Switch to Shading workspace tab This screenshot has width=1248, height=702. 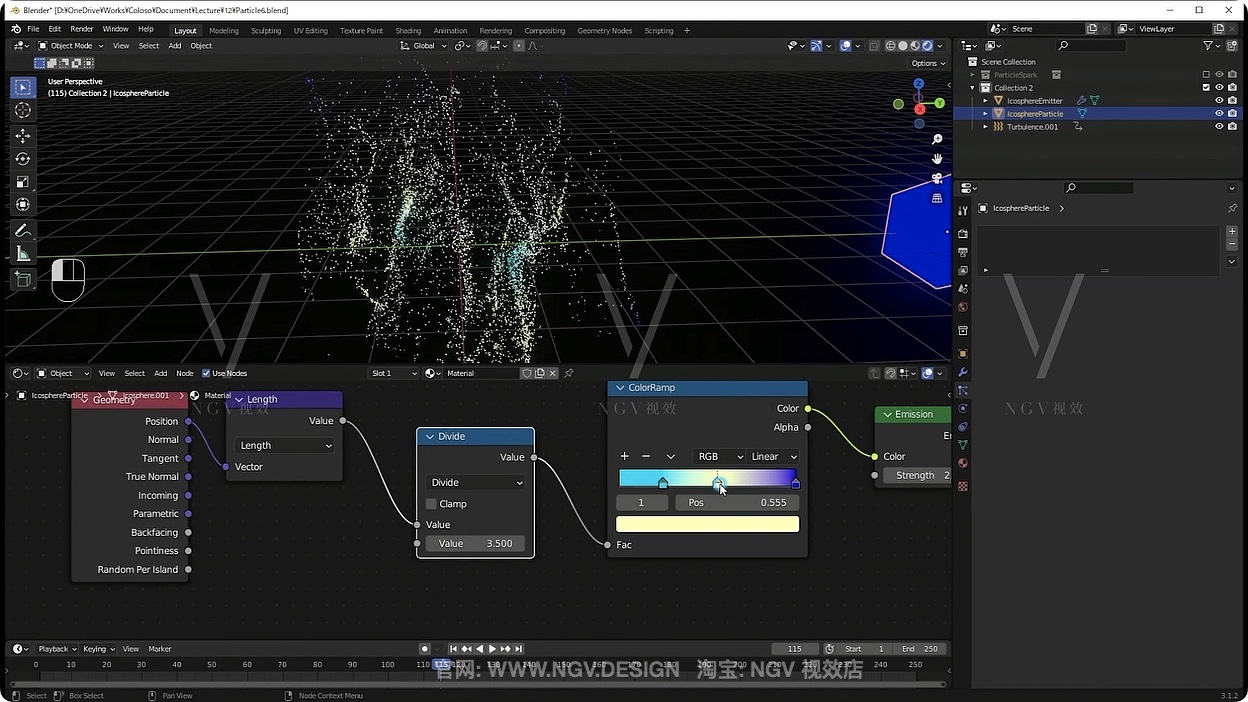point(408,30)
